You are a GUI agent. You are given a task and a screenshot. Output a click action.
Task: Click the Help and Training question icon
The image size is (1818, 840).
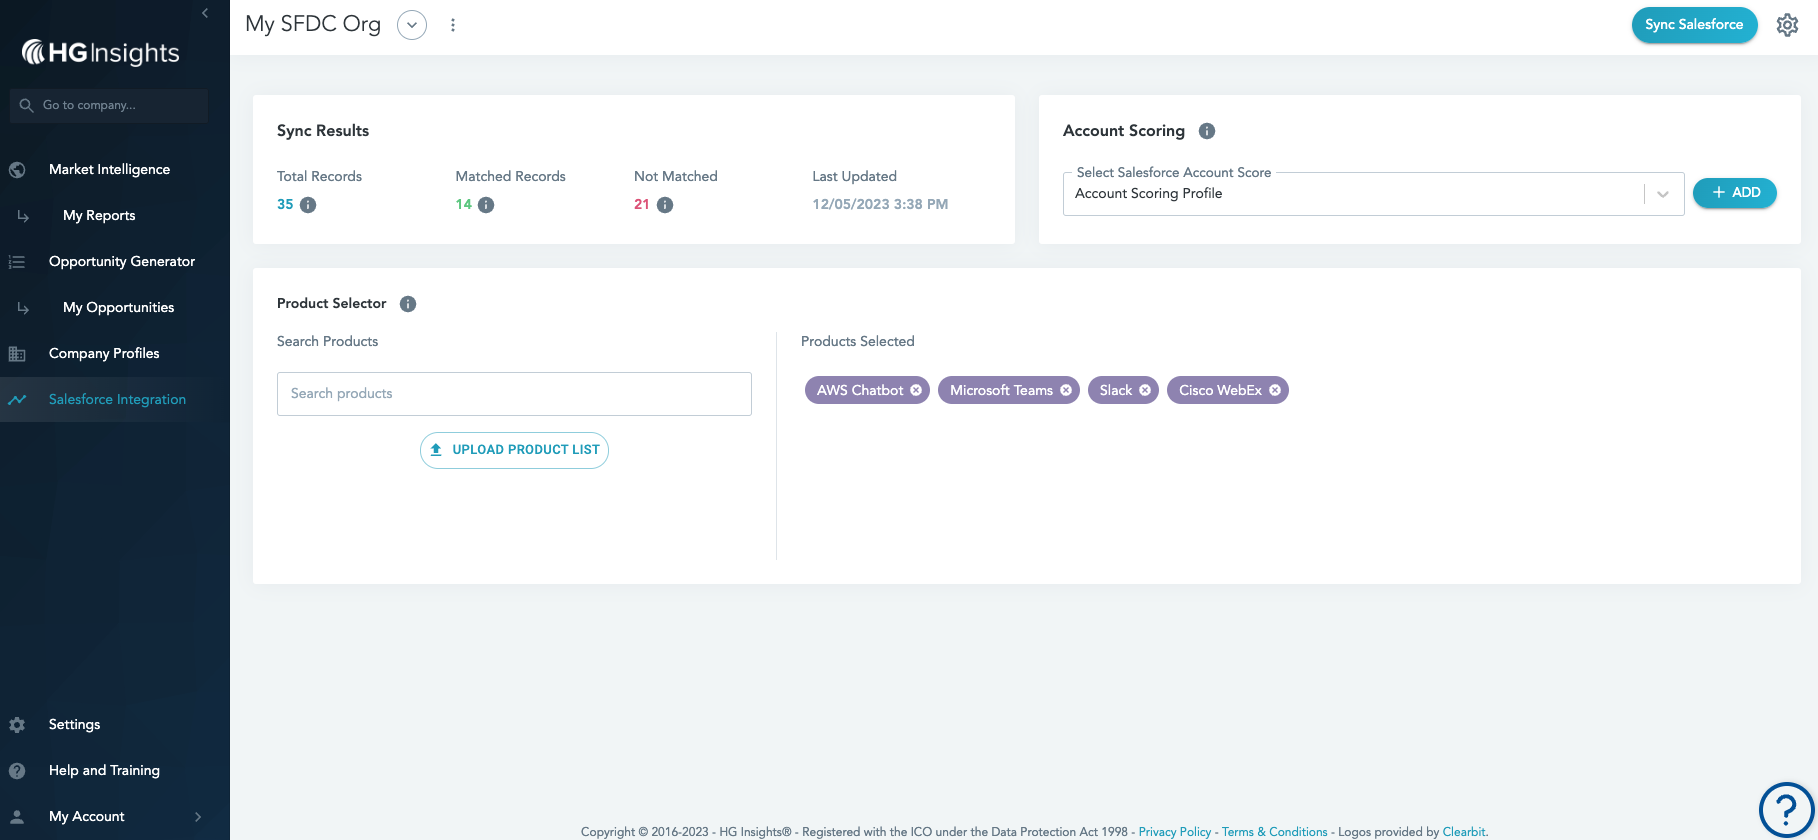(x=17, y=771)
